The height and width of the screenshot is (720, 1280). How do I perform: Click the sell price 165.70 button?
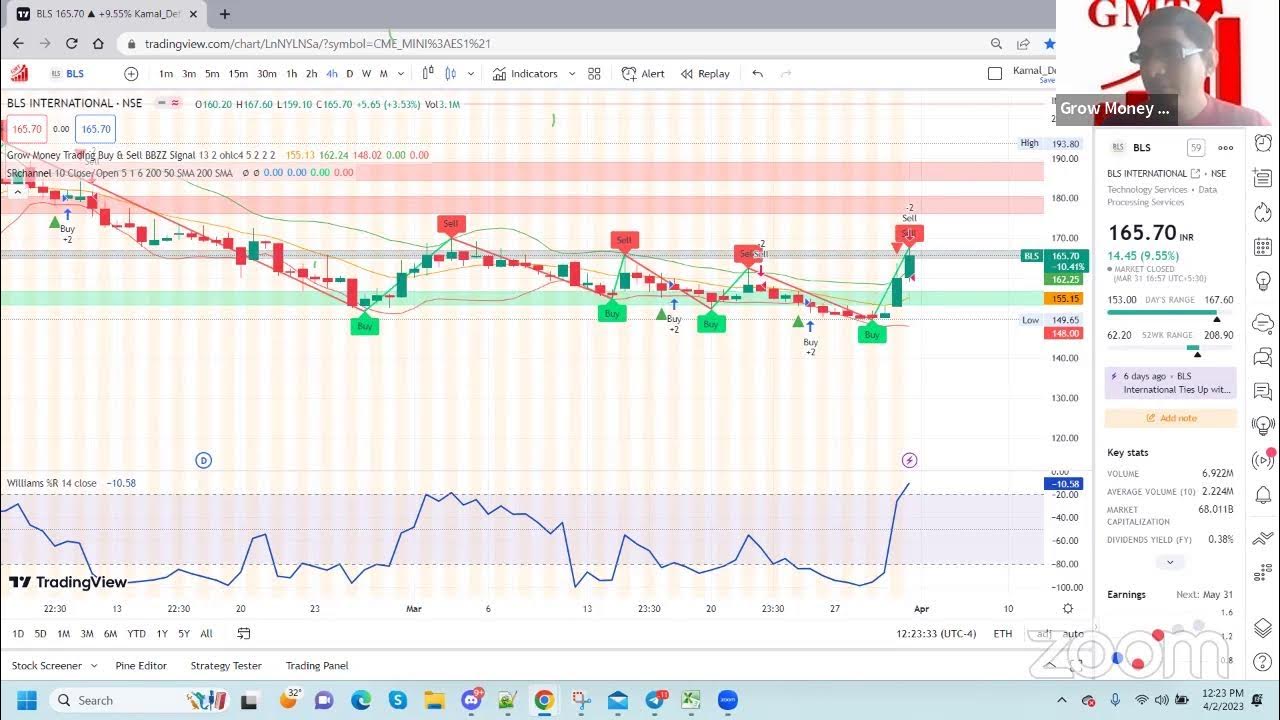point(25,129)
